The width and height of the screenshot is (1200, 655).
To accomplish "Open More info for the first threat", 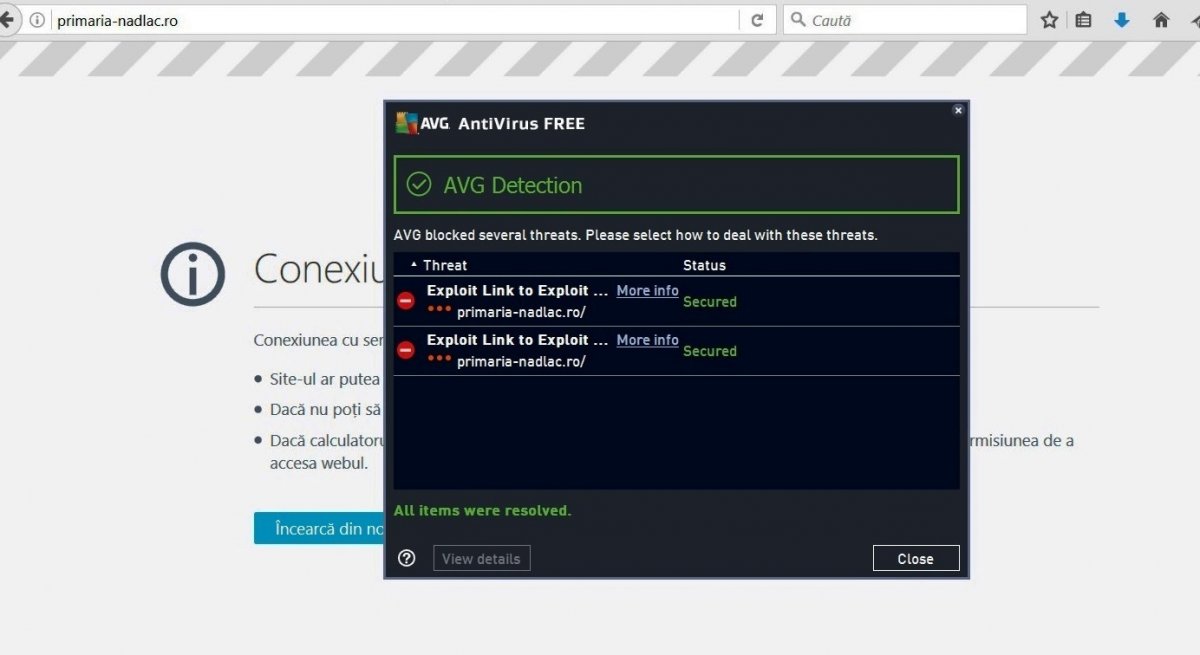I will 647,291.
